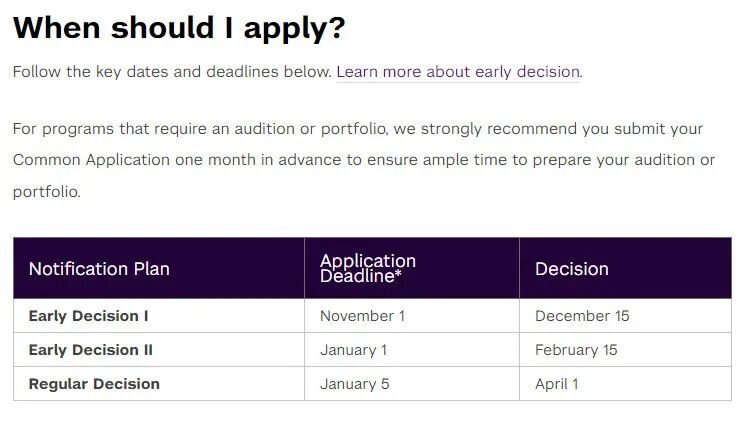Click the 'April 1' decision date cell
The width and height of the screenshot is (746, 430).
click(556, 384)
